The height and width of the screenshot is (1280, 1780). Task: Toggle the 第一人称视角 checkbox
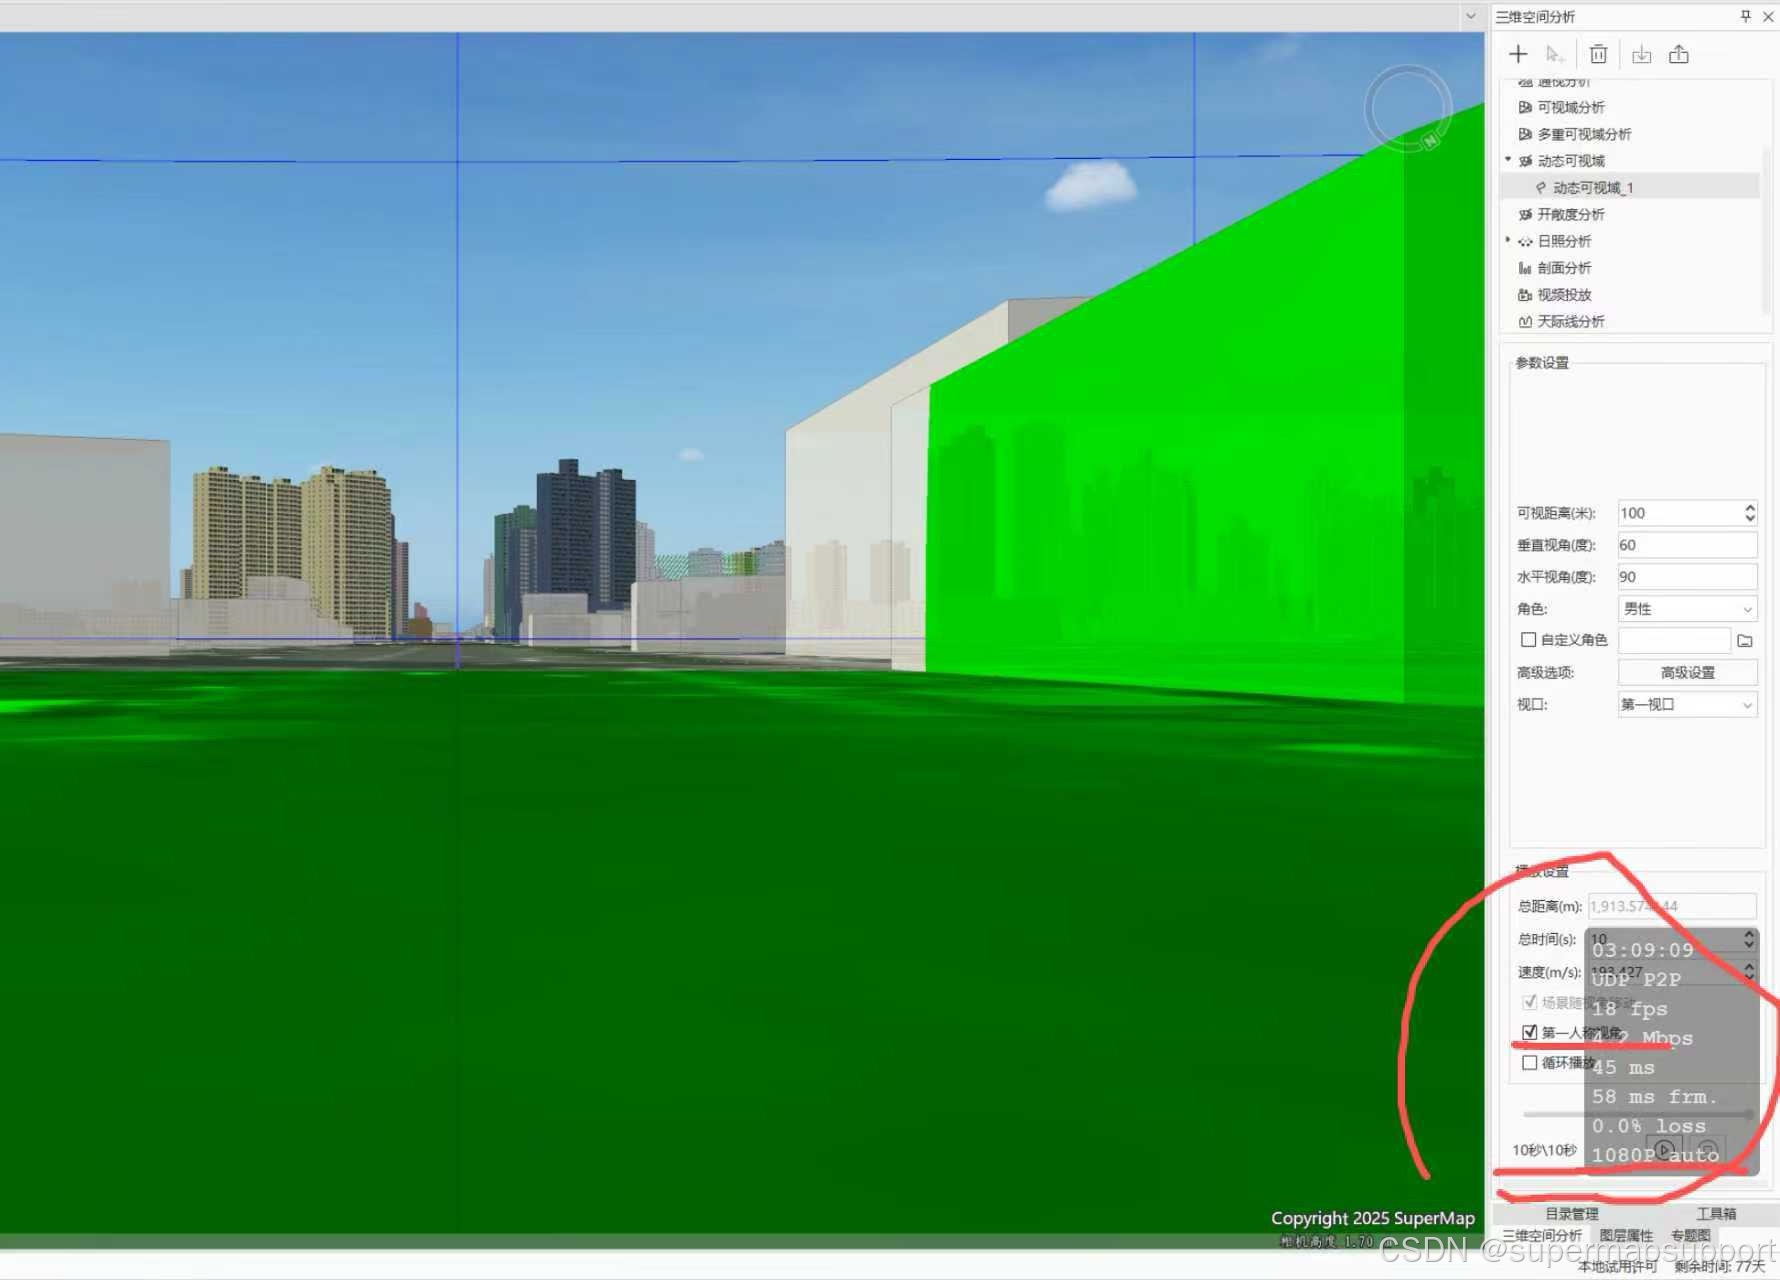click(x=1529, y=1032)
